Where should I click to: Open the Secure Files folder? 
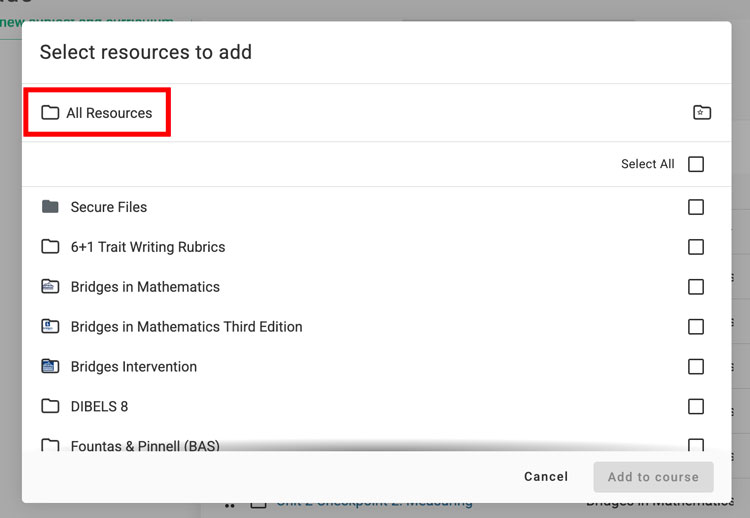pyautogui.click(x=108, y=207)
